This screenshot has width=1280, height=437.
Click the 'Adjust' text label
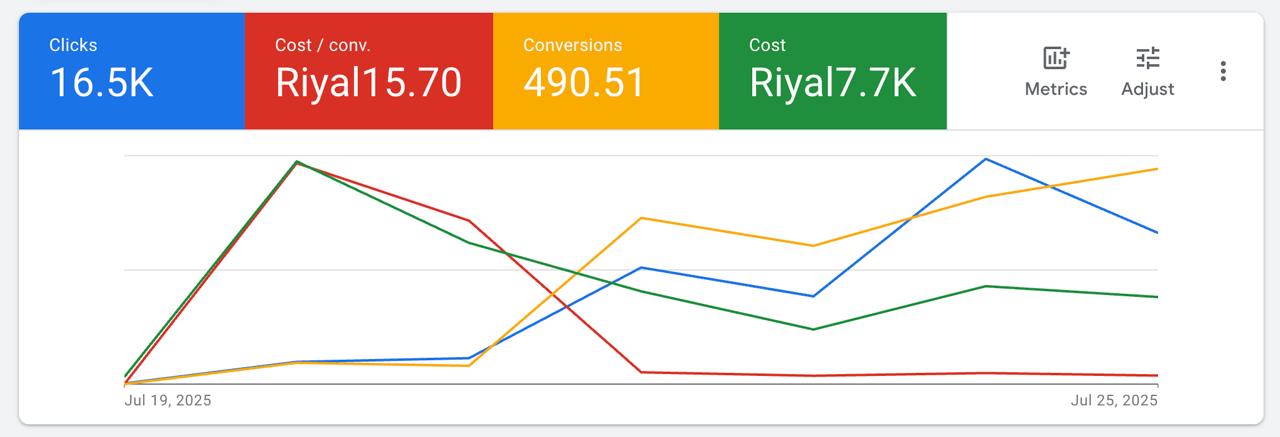(x=1147, y=89)
